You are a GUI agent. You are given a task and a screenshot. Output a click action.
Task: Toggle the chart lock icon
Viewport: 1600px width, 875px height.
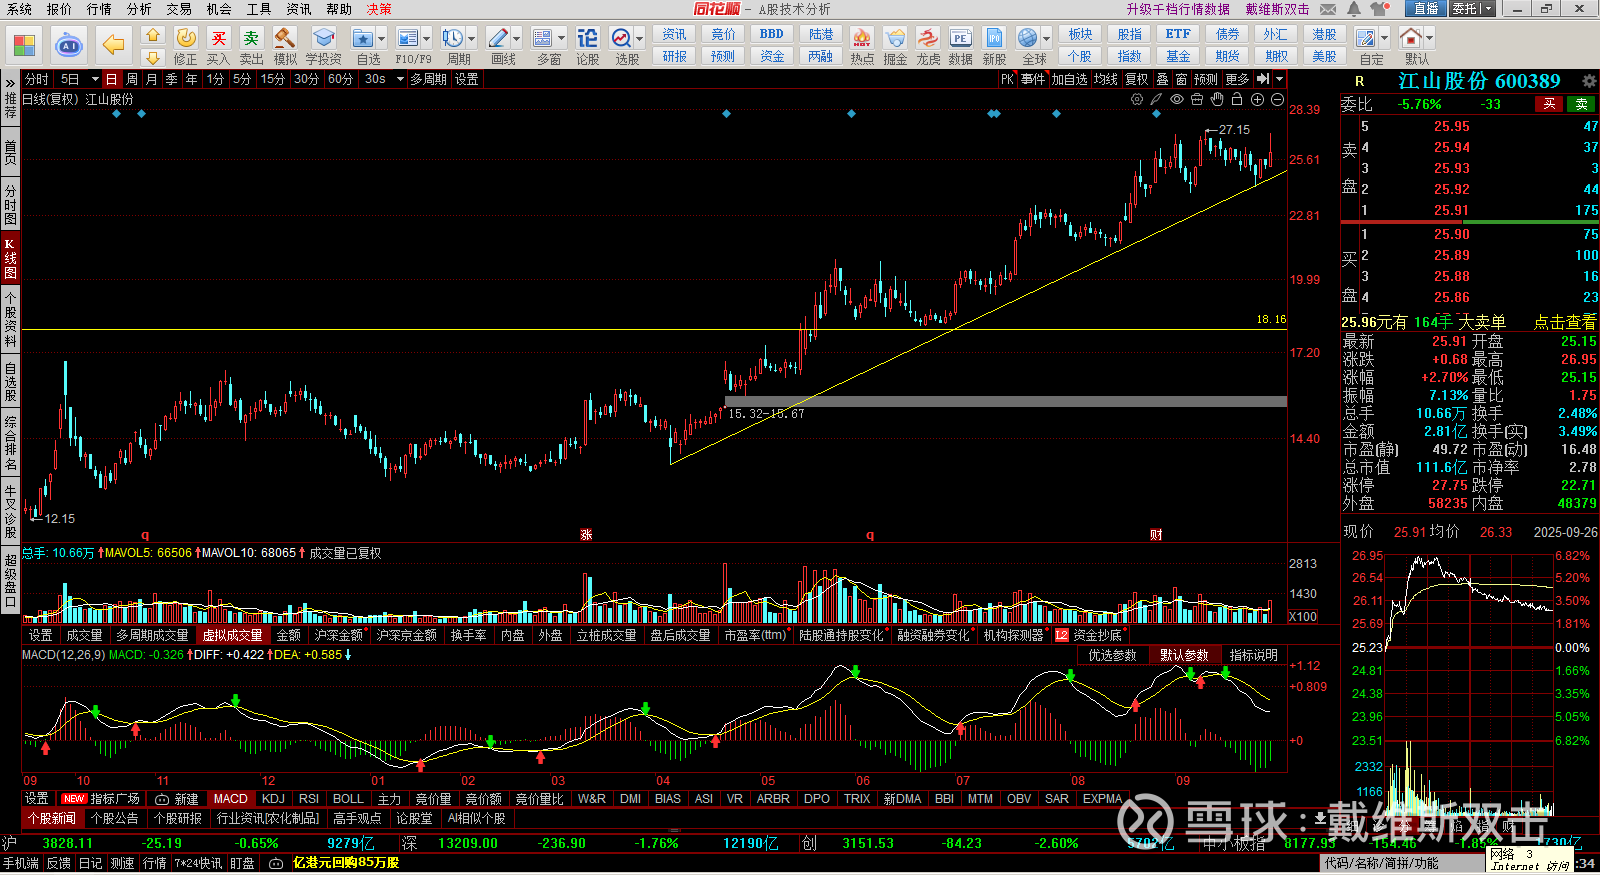[x=1237, y=99]
